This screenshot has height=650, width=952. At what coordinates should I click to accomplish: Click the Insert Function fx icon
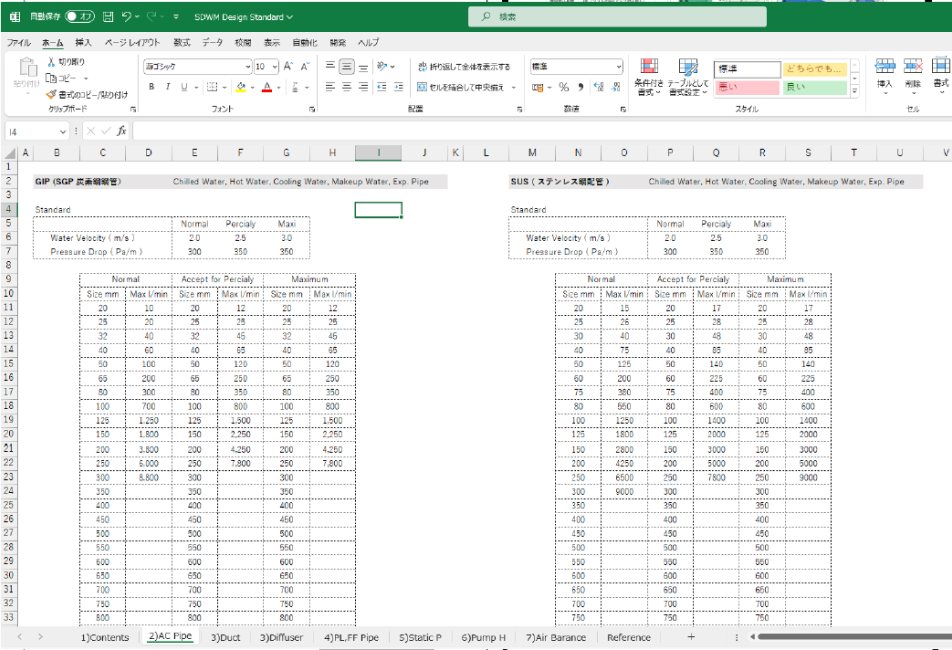click(x=121, y=131)
